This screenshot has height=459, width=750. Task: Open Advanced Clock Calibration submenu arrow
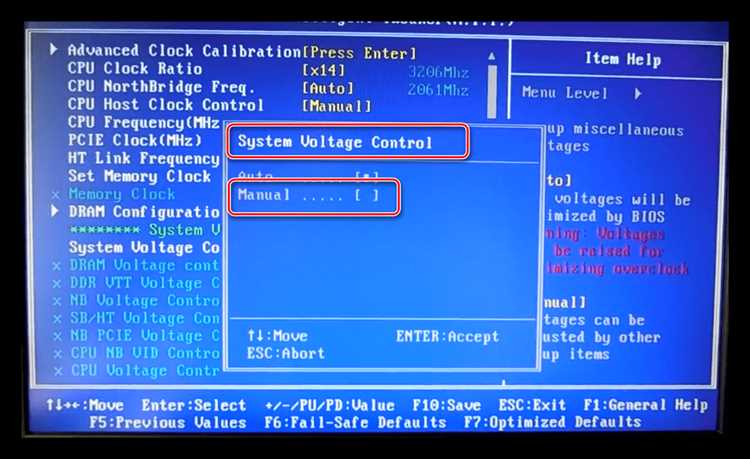pos(54,49)
